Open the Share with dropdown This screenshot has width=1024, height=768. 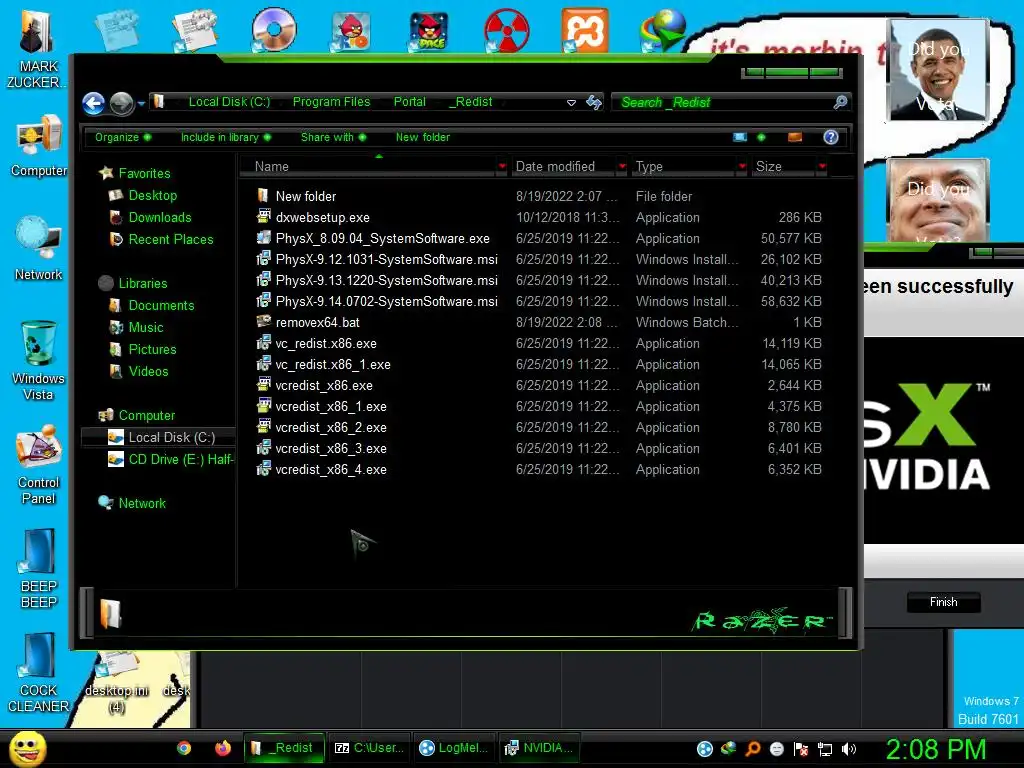pyautogui.click(x=333, y=137)
